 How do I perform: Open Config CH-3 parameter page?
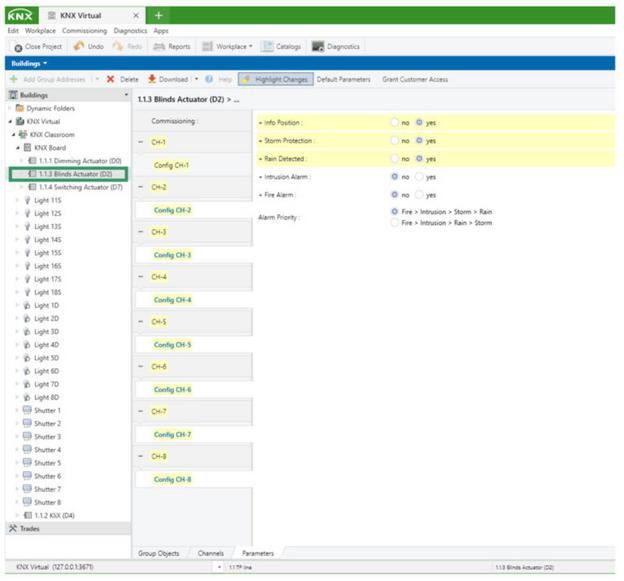coord(172,255)
